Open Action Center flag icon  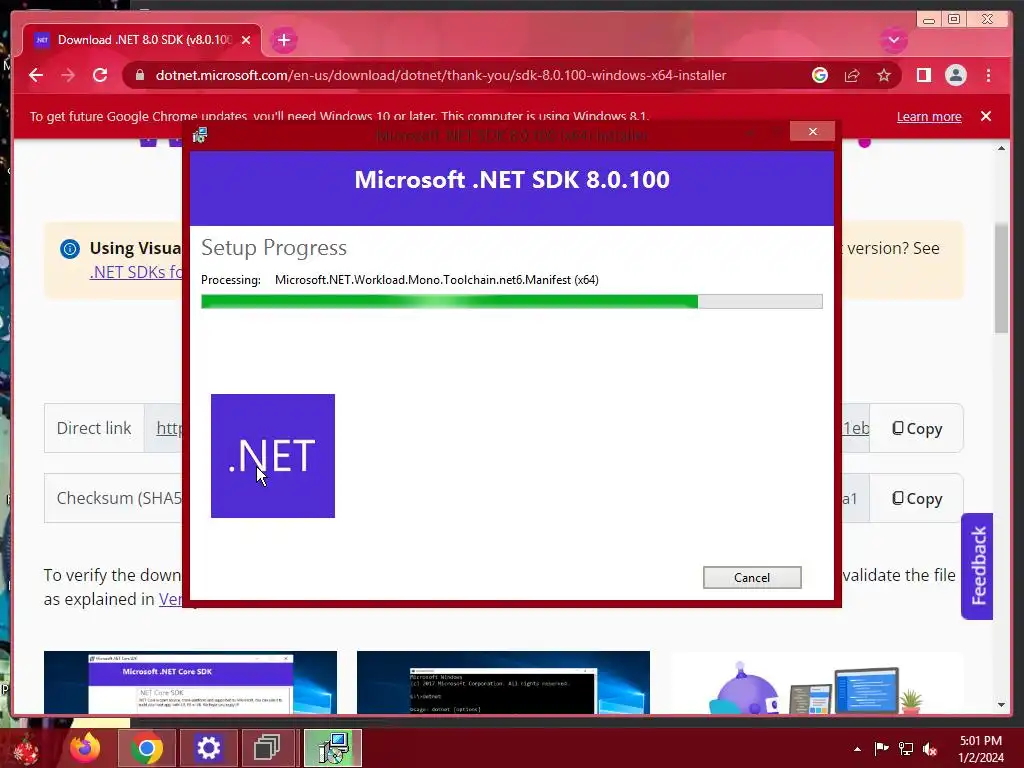tap(881, 748)
